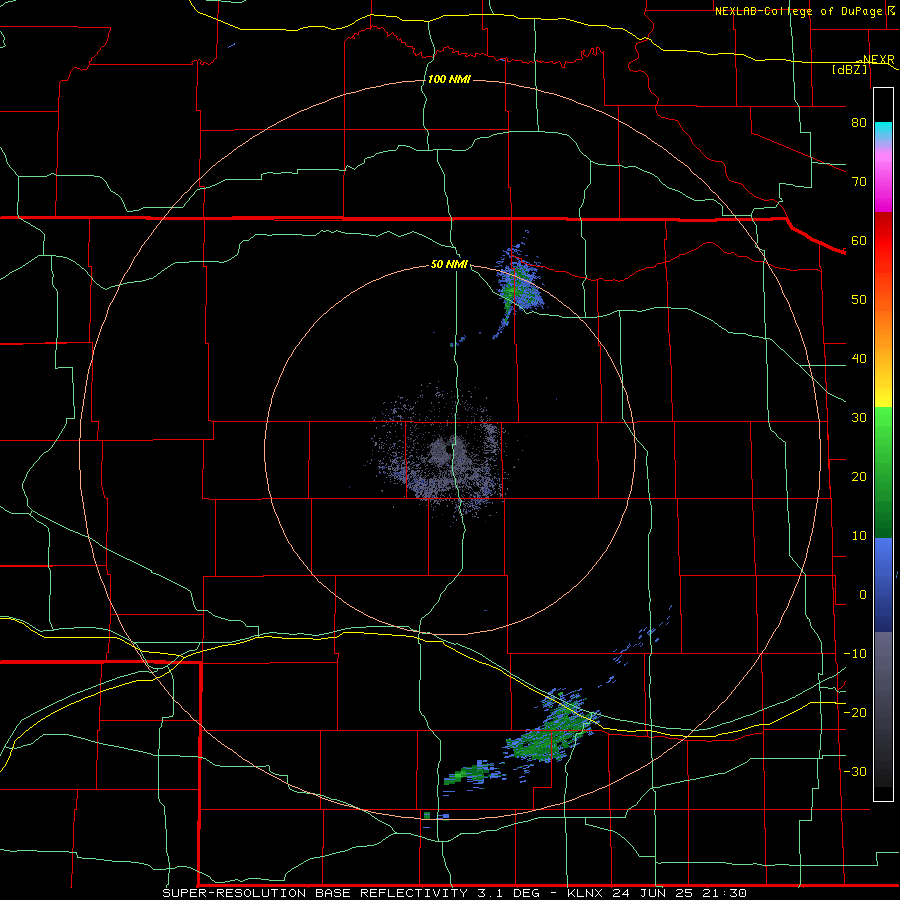The width and height of the screenshot is (900, 900).
Task: Click the 60 value on dBZ scale
Action: [859, 241]
